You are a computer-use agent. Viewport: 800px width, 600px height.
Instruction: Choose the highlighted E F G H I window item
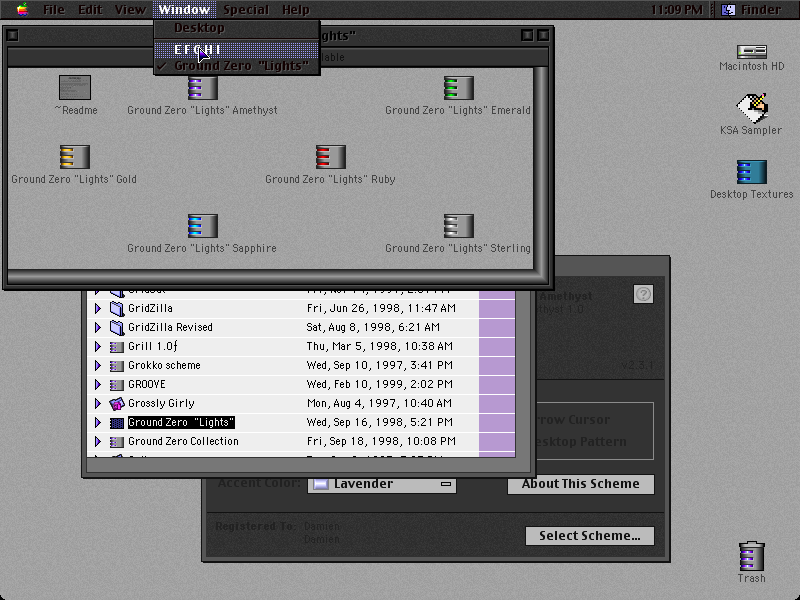click(x=237, y=49)
